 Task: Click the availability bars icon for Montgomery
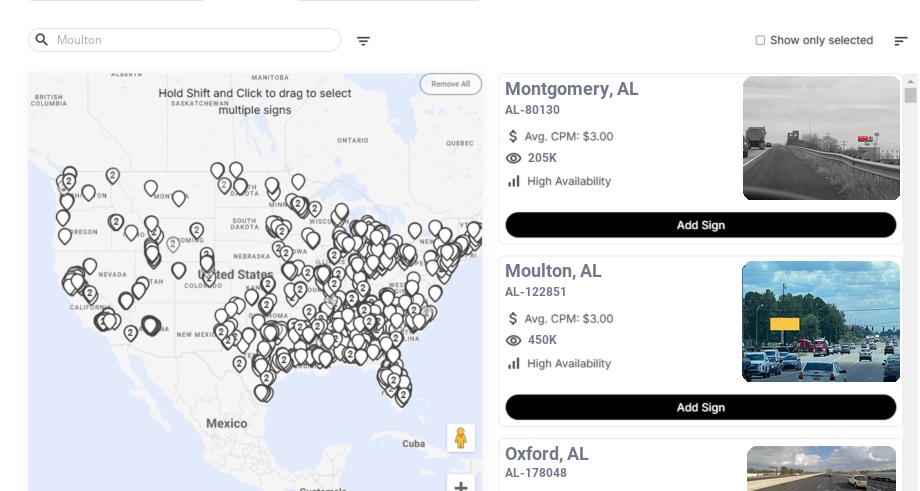pos(514,181)
